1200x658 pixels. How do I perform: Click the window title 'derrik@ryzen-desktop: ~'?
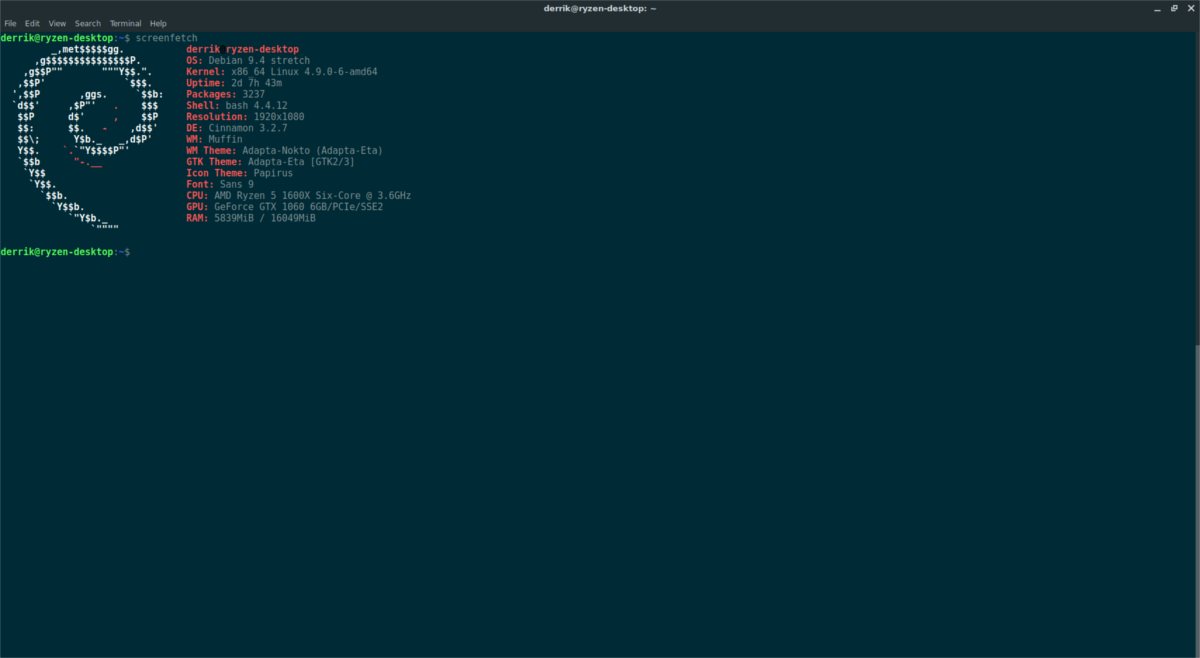[600, 8]
